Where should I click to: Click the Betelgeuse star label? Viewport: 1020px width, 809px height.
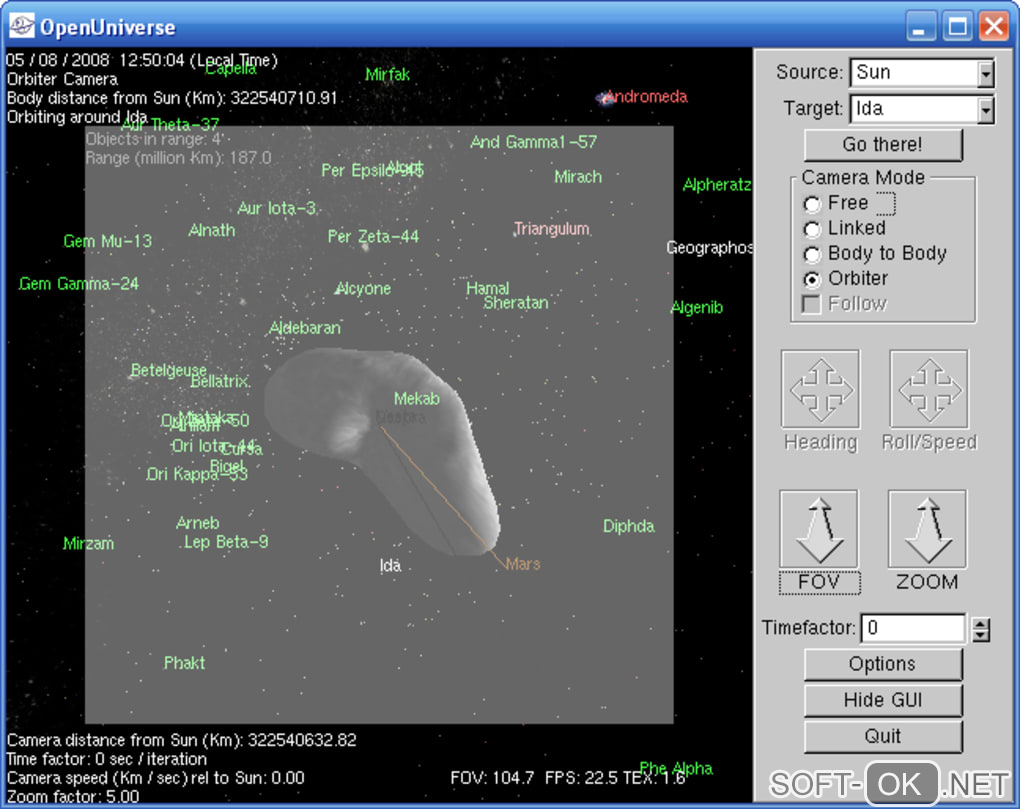pyautogui.click(x=168, y=371)
